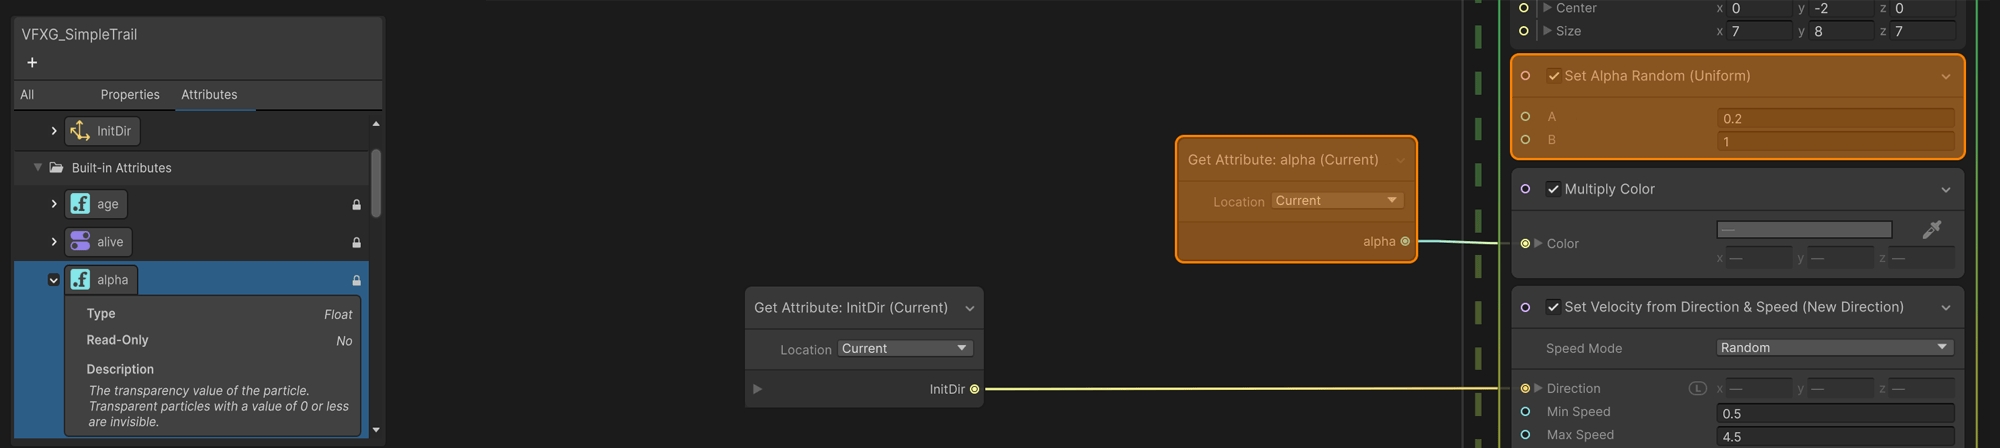2000x448 pixels.
Task: Click the Multiply Color swatch field
Action: [x=1803, y=230]
